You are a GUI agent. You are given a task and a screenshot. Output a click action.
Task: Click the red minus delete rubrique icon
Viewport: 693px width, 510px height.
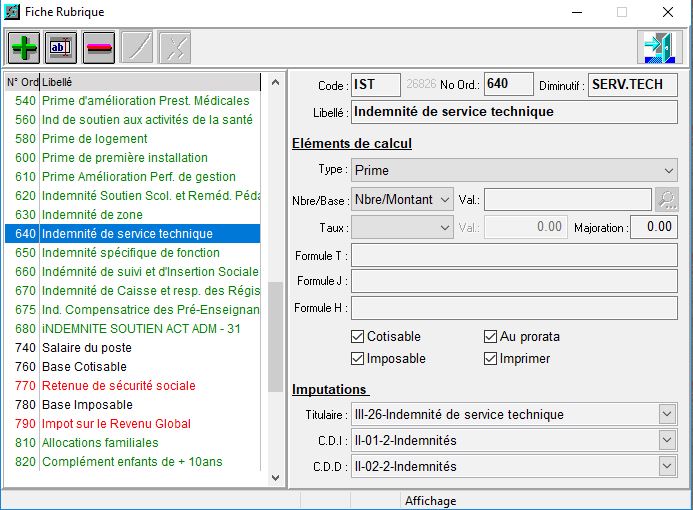(99, 47)
